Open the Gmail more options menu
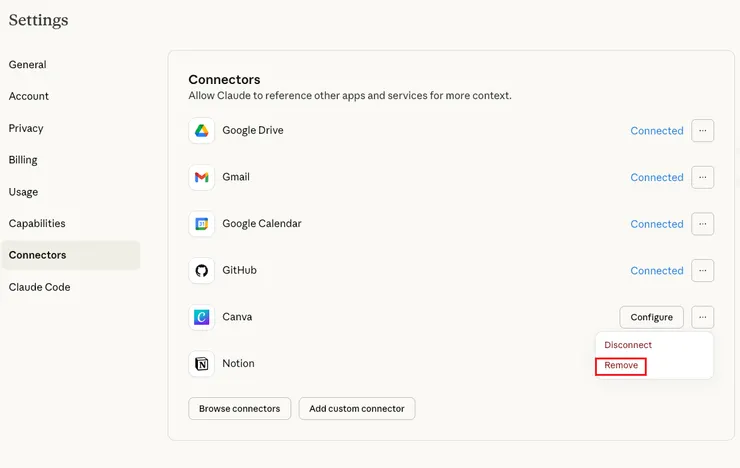This screenshot has width=740, height=468. [x=702, y=177]
